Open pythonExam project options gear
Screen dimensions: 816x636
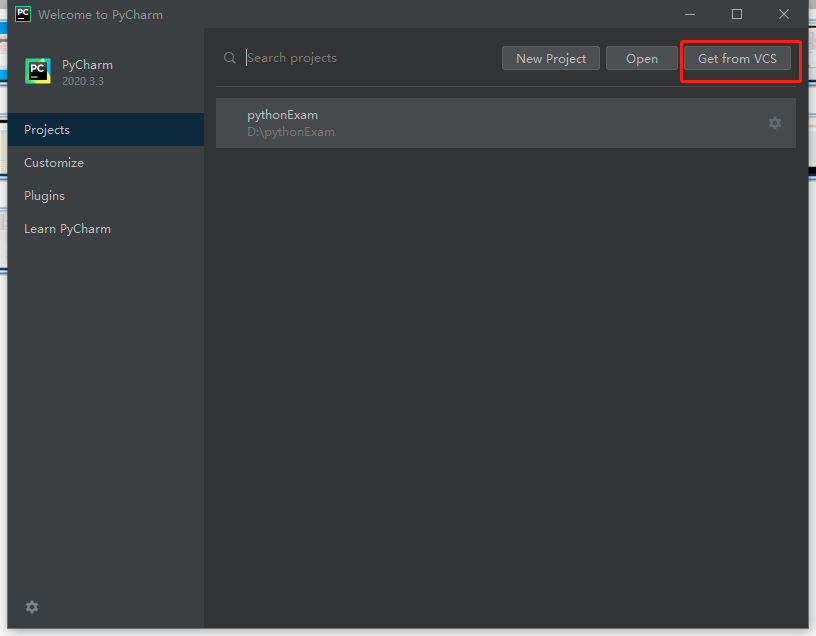pos(775,123)
